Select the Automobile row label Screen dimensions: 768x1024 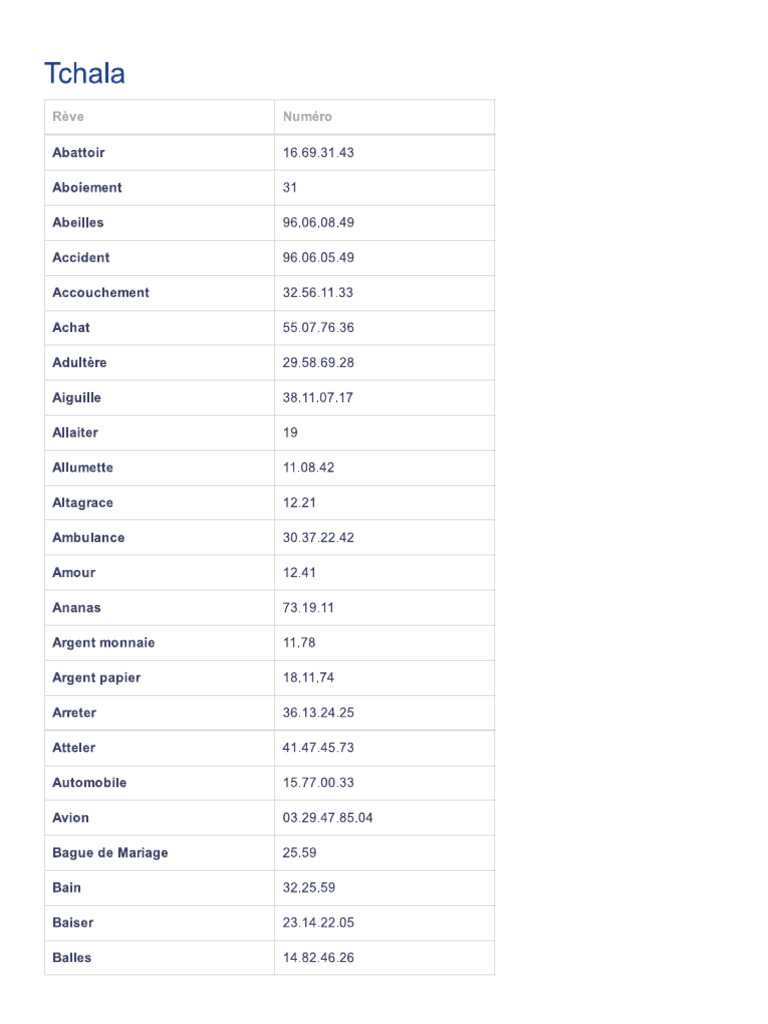point(89,783)
